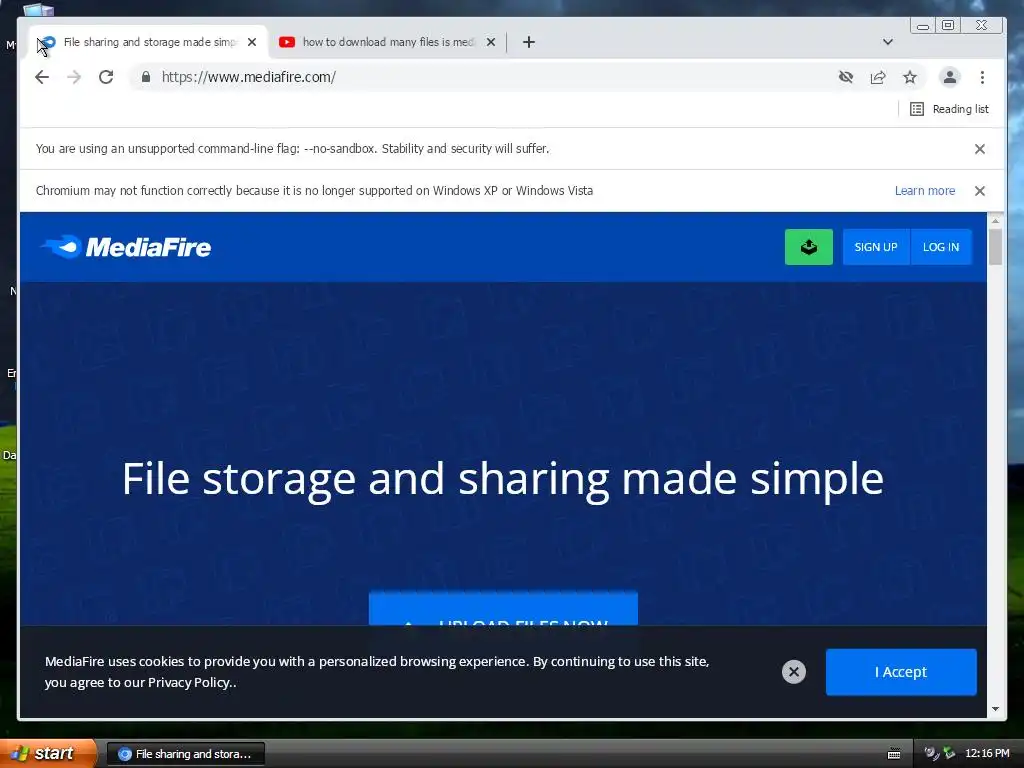Dismiss cookie banner with the round X
The image size is (1024, 768).
click(x=793, y=672)
